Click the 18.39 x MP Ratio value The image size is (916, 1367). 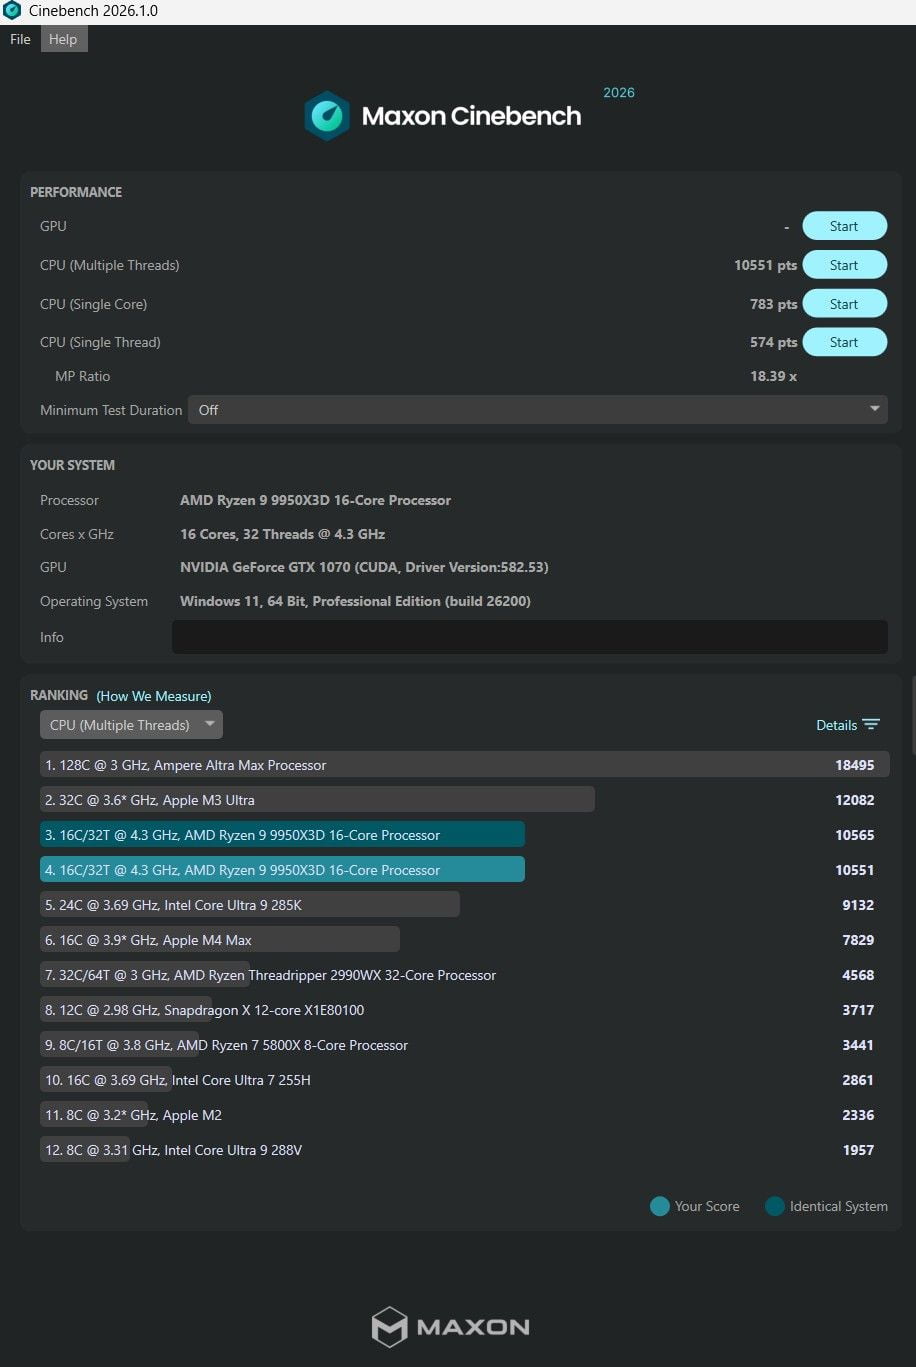pyautogui.click(x=773, y=376)
